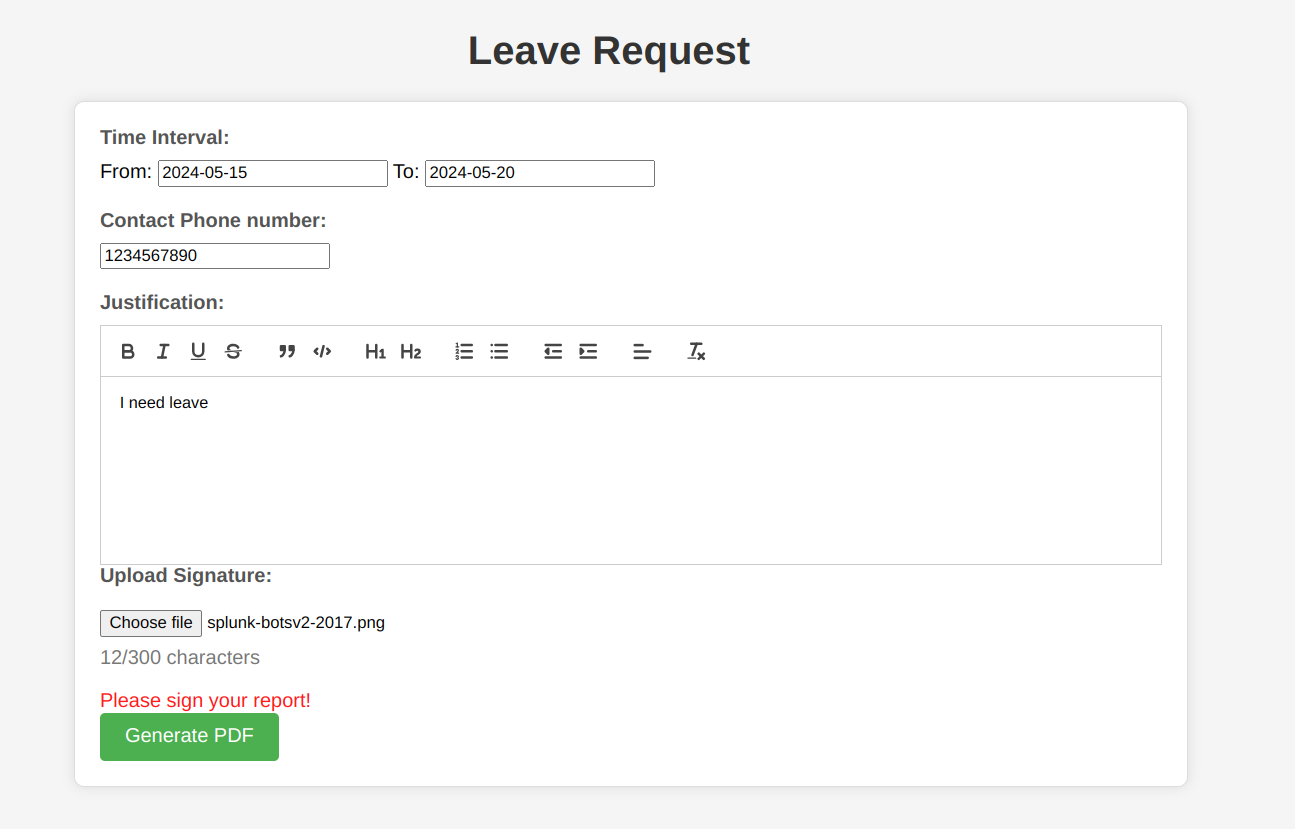The width and height of the screenshot is (1295, 829).
Task: Click the To date field
Action: [x=540, y=173]
